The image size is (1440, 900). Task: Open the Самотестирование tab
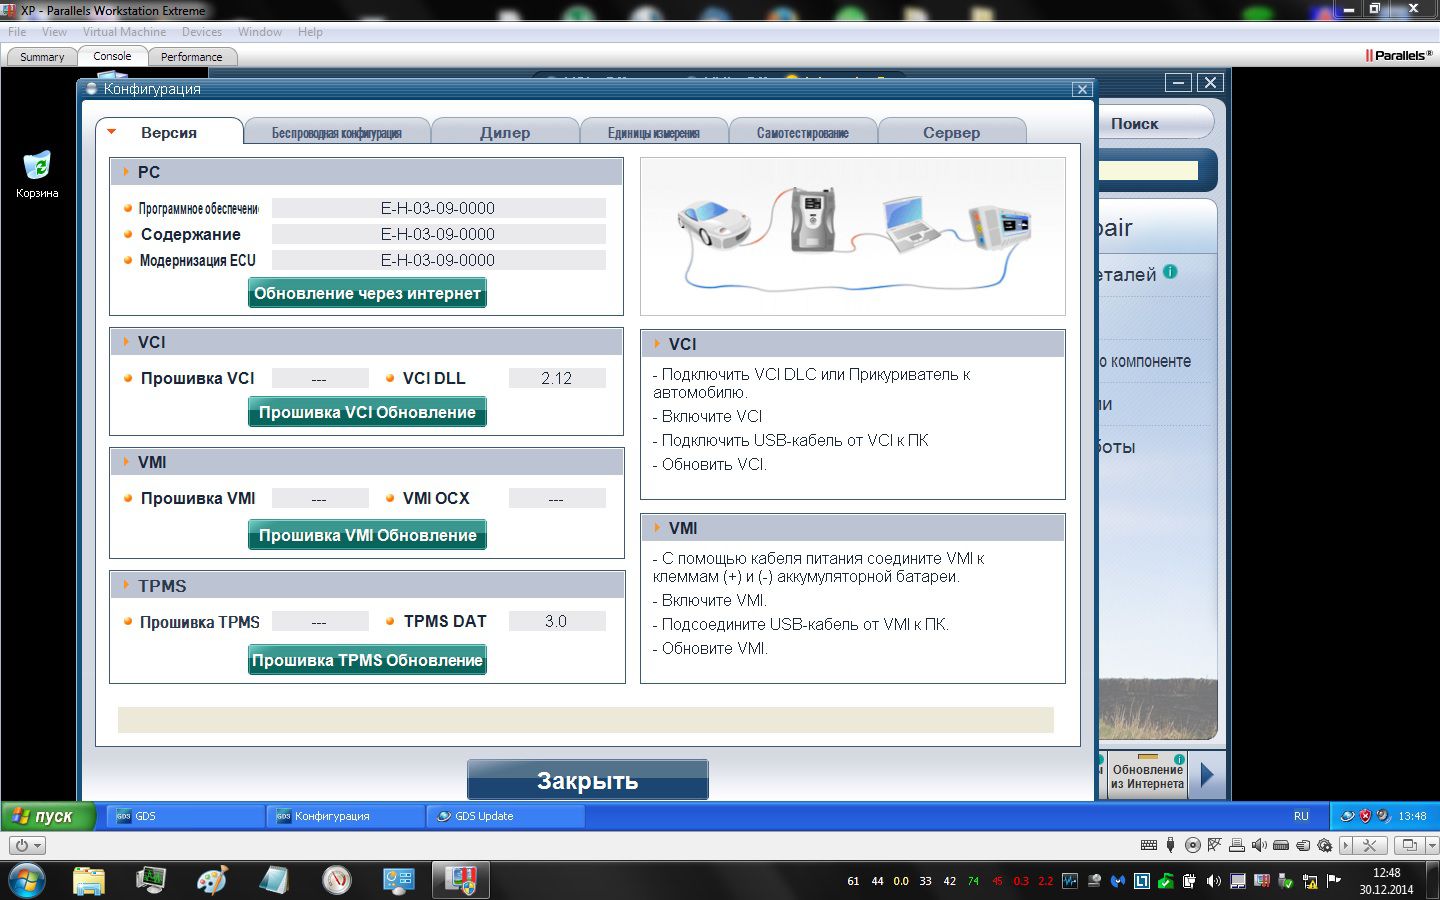point(803,132)
